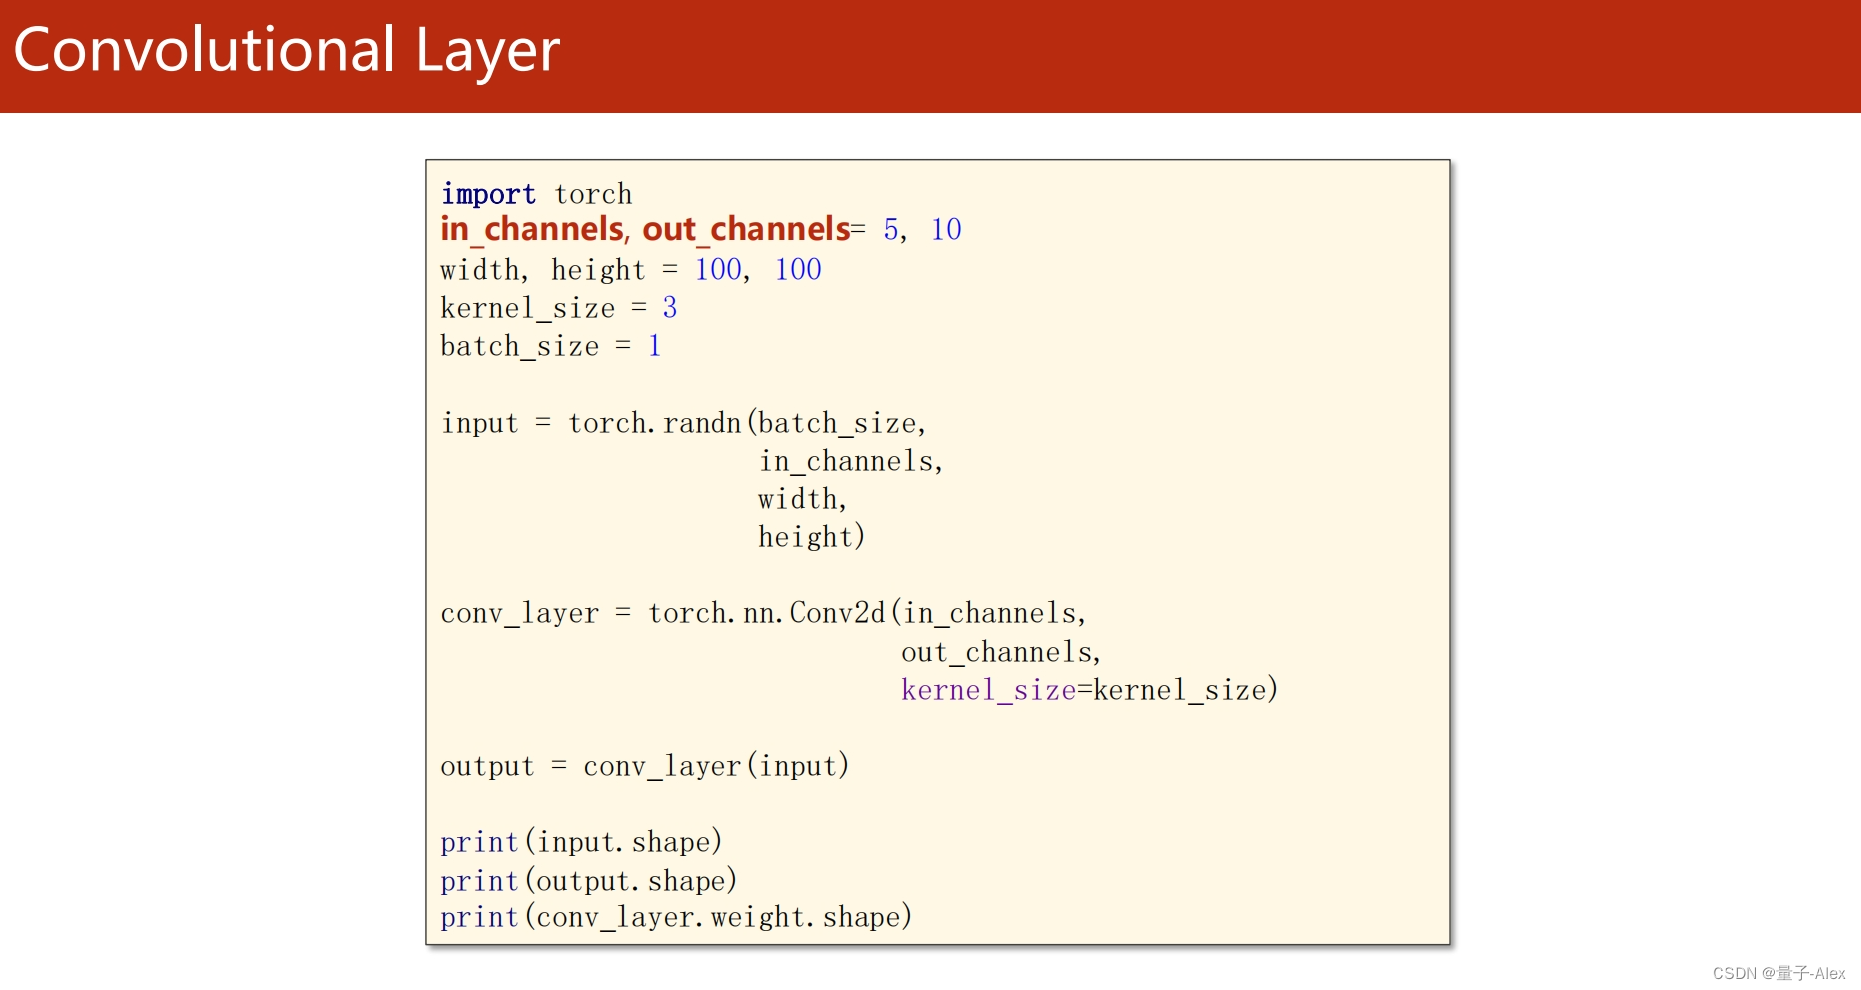
Task: Click the 'kernel_size = 3' line
Action: tap(559, 308)
